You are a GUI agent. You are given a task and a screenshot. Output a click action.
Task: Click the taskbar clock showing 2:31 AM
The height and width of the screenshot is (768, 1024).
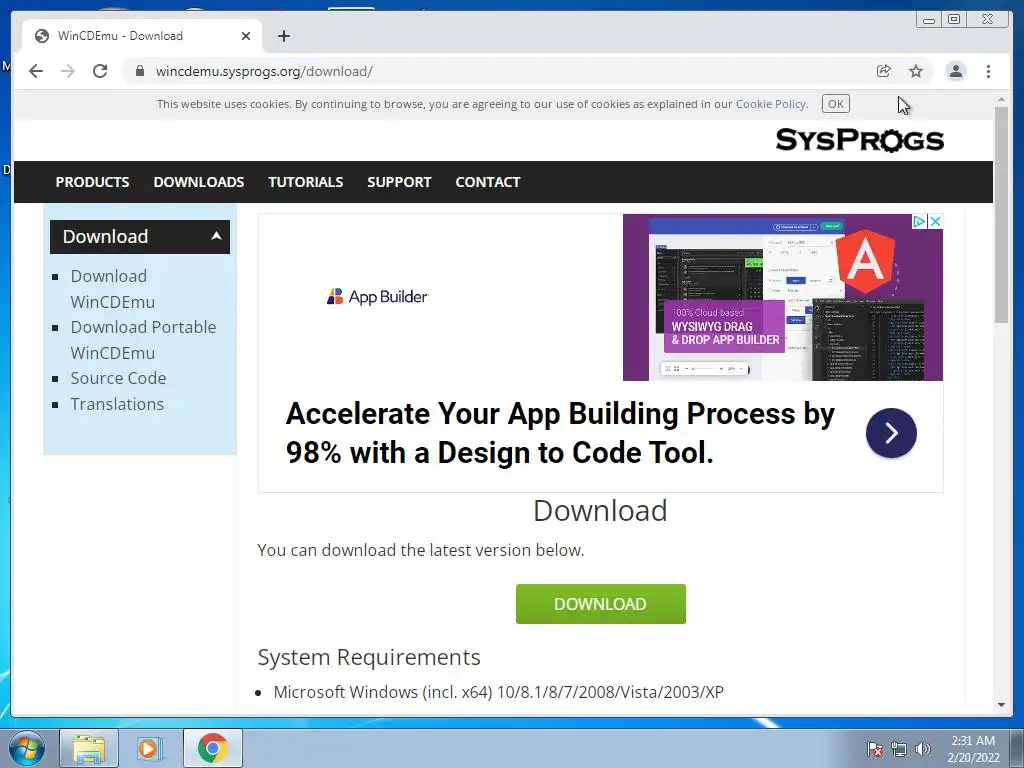[973, 749]
